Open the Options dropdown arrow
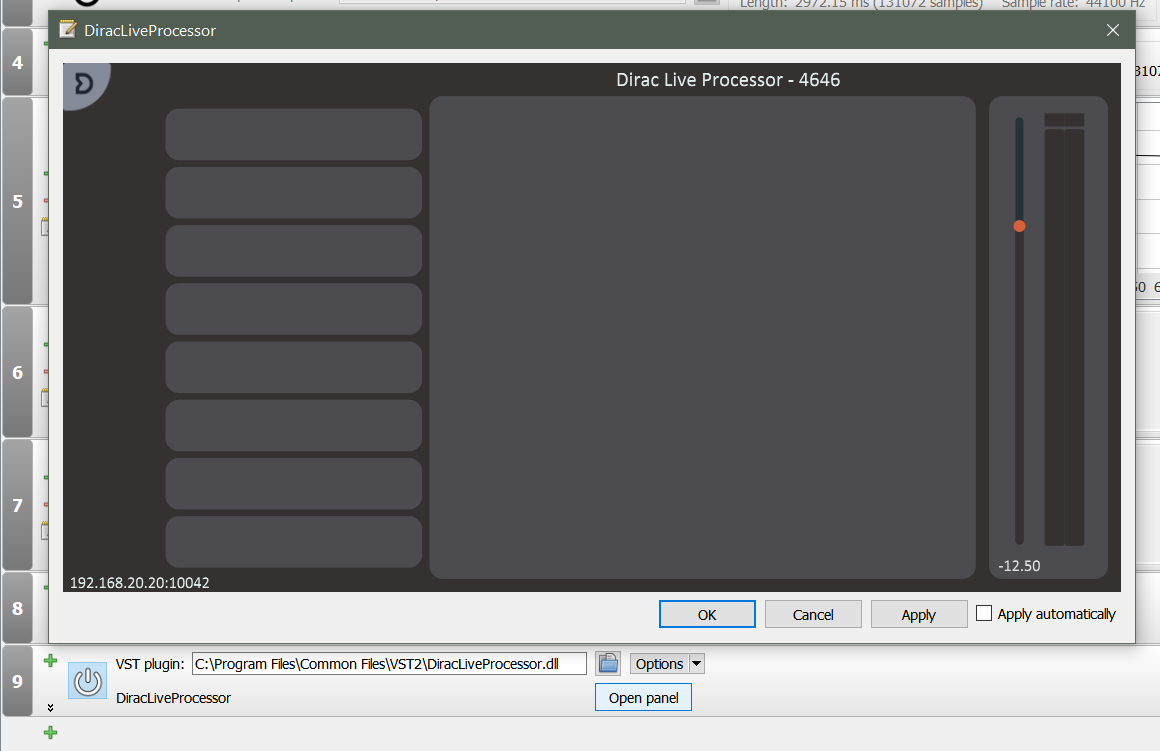Image resolution: width=1160 pixels, height=751 pixels. coord(696,664)
